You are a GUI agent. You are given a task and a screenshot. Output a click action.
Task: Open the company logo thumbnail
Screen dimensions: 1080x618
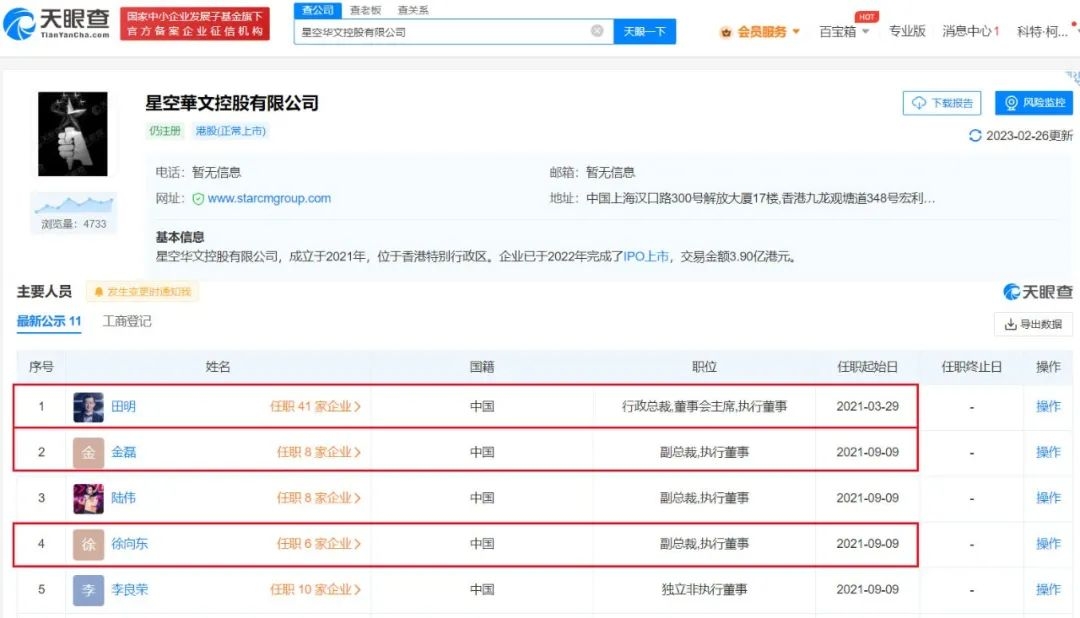coord(72,134)
